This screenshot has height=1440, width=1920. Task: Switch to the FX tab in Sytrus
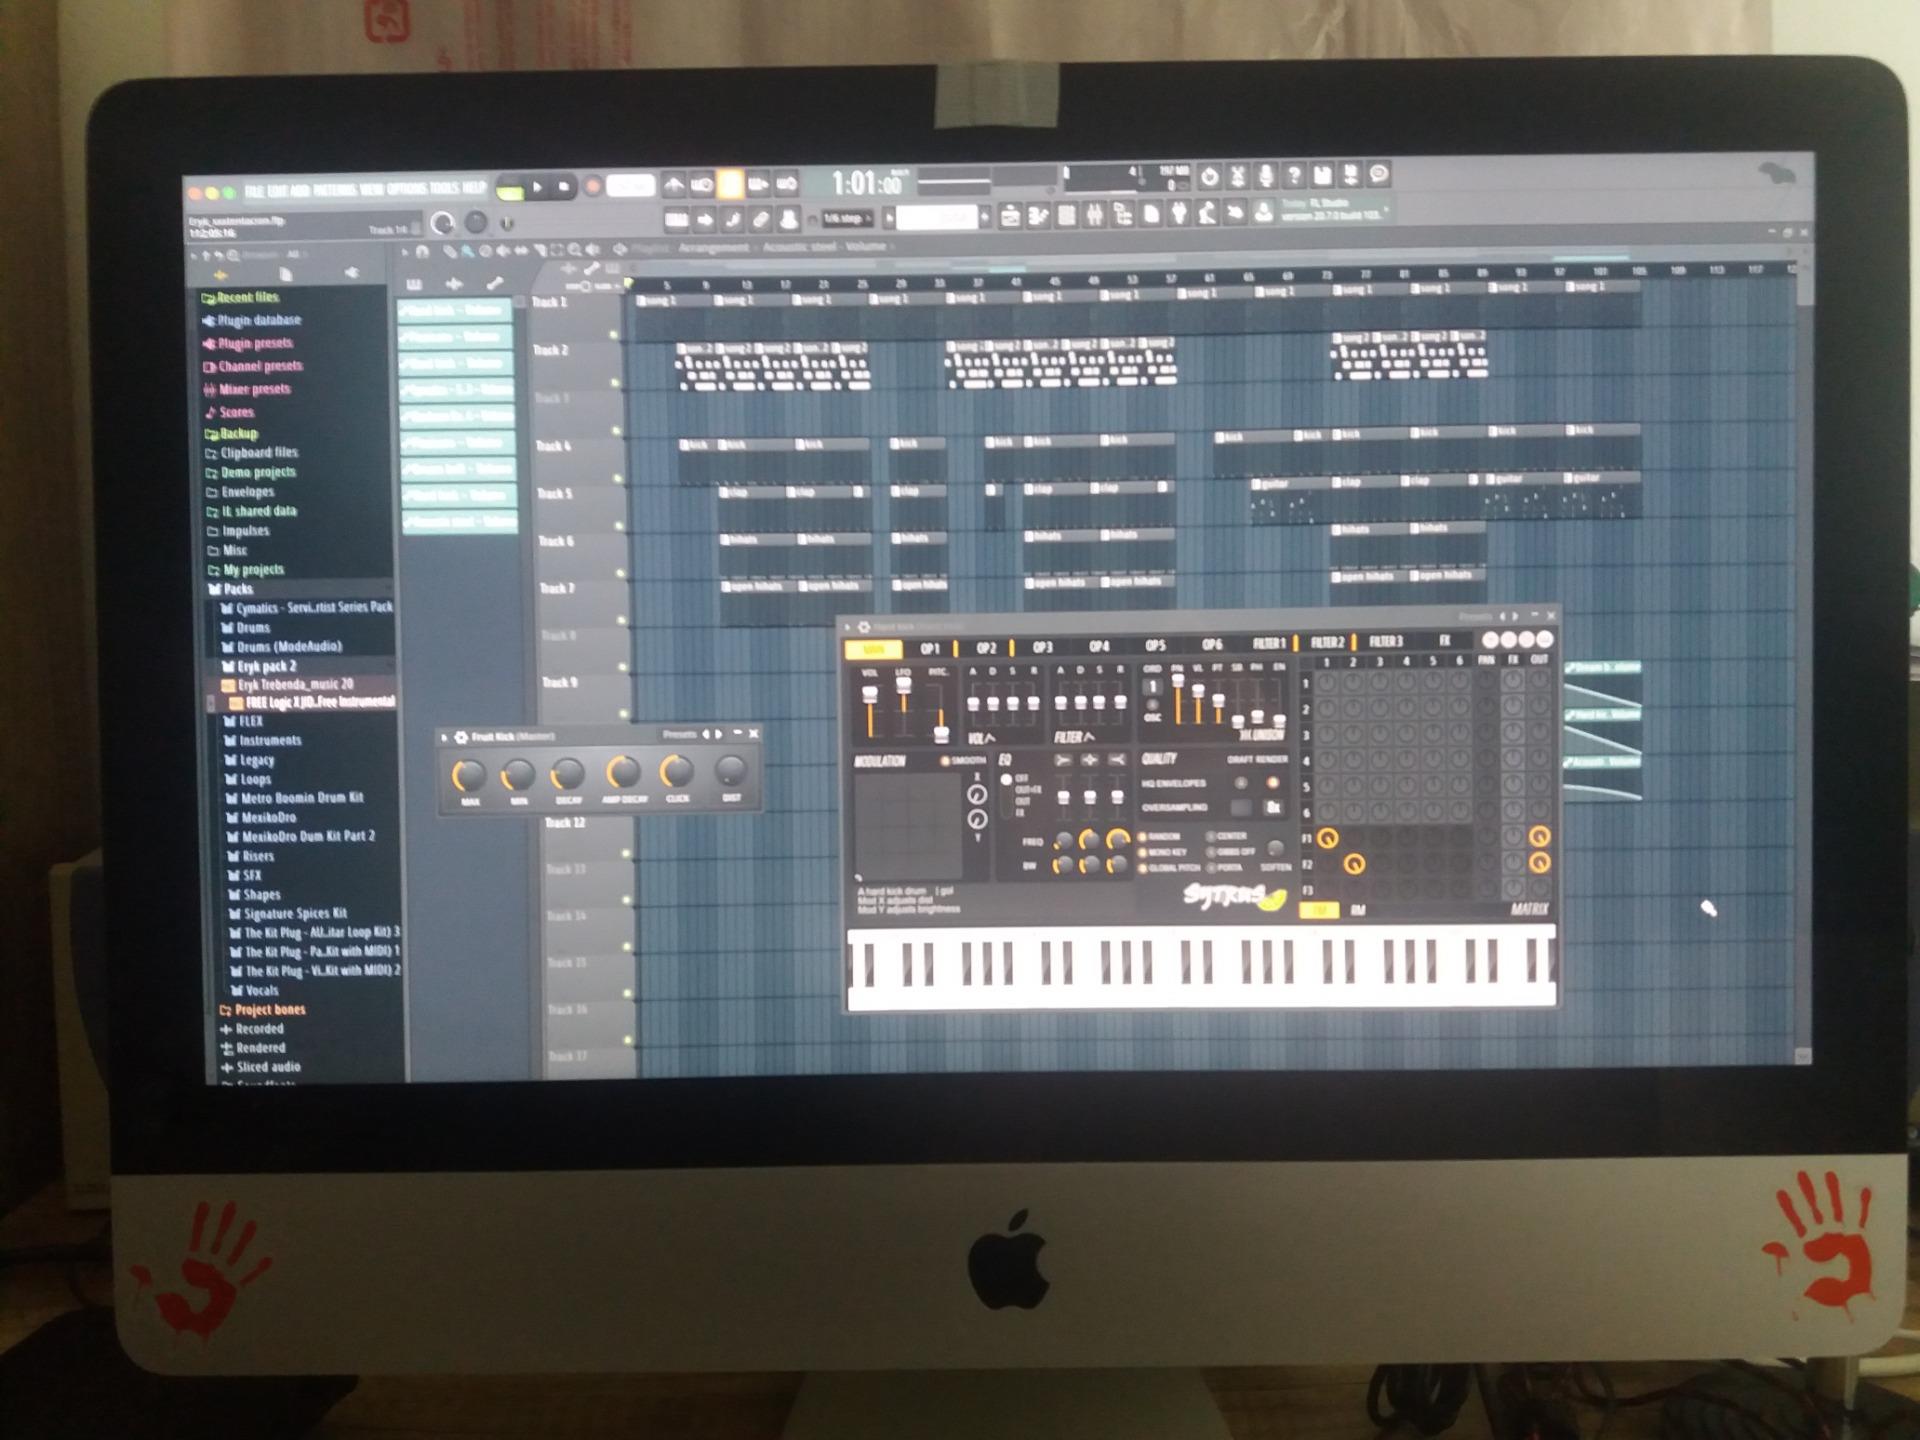(1444, 640)
